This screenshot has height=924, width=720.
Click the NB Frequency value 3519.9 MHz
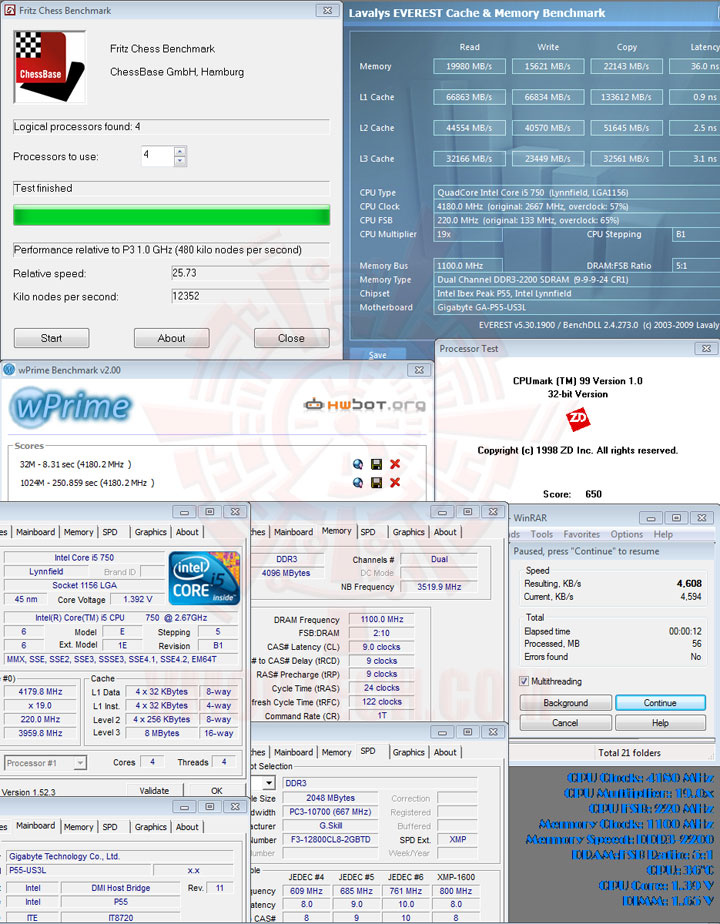coord(439,586)
